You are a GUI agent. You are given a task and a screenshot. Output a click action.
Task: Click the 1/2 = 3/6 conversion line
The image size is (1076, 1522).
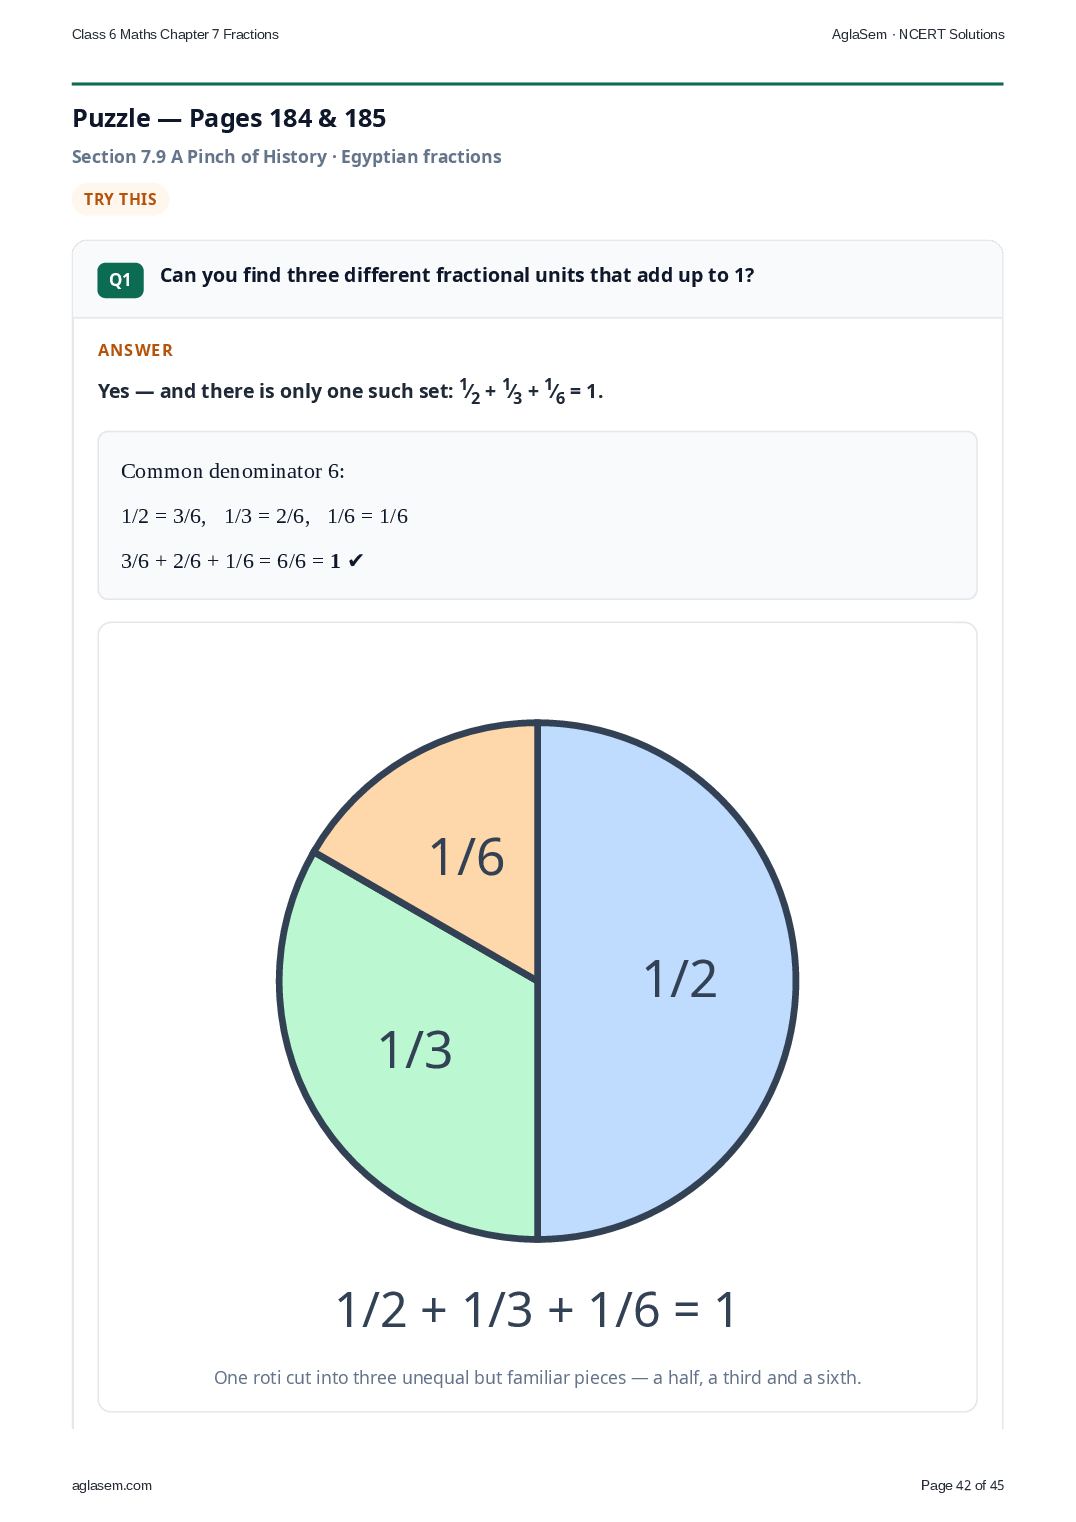coord(264,516)
